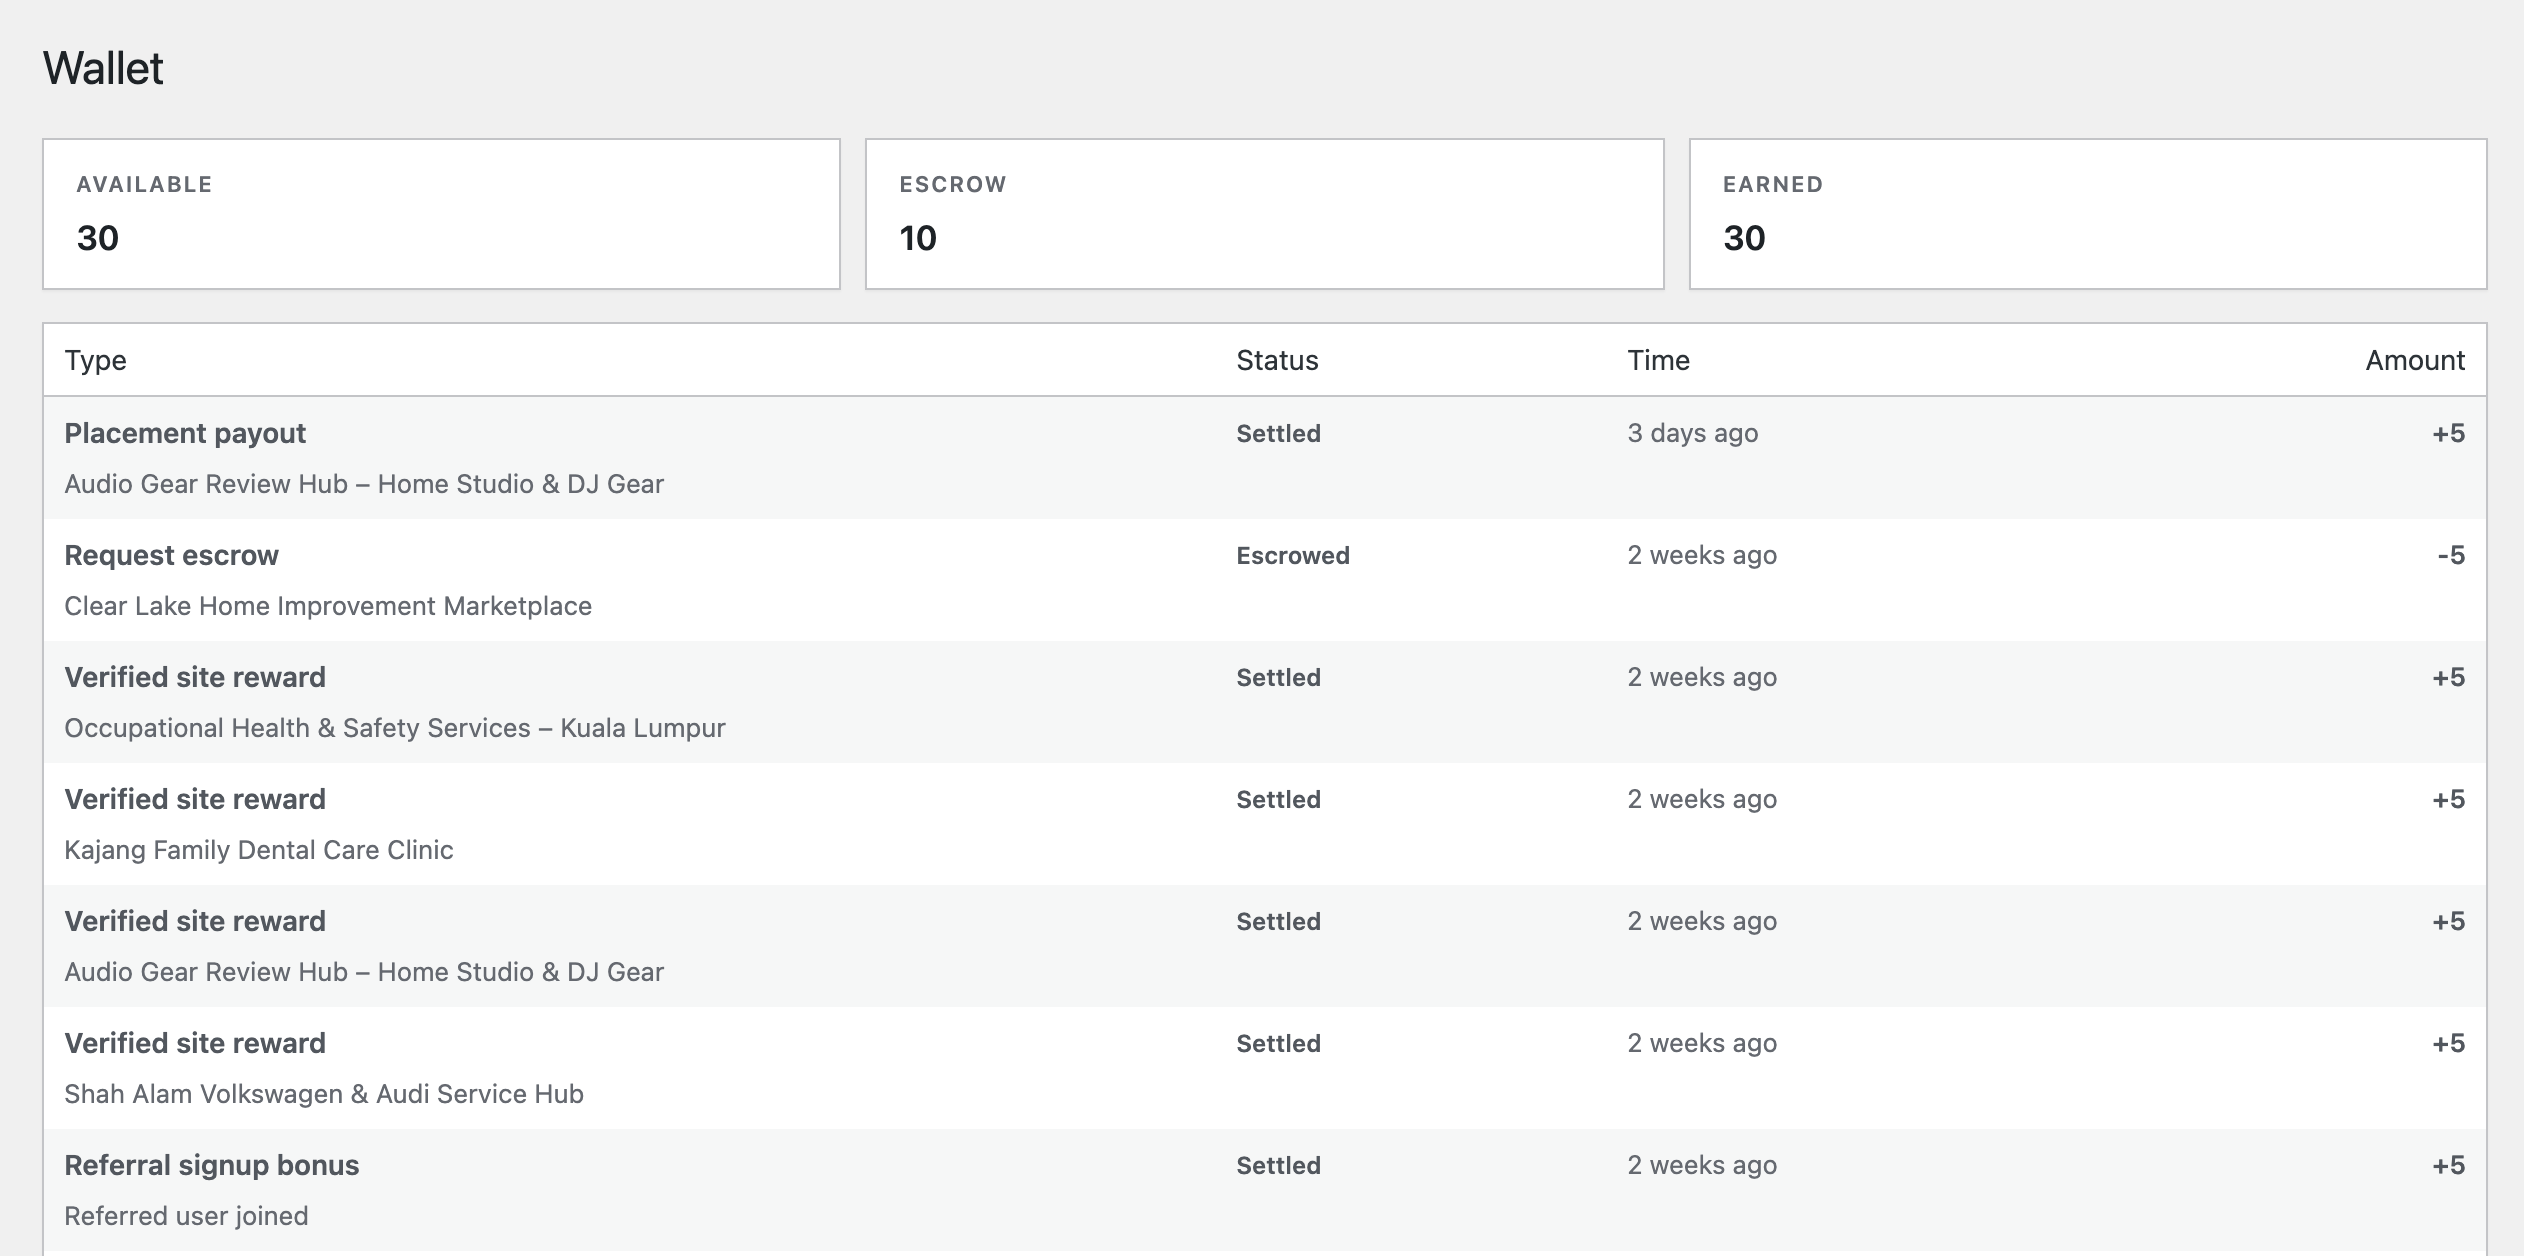The image size is (2524, 1256).
Task: Click the Available value 30
Action: [x=98, y=238]
